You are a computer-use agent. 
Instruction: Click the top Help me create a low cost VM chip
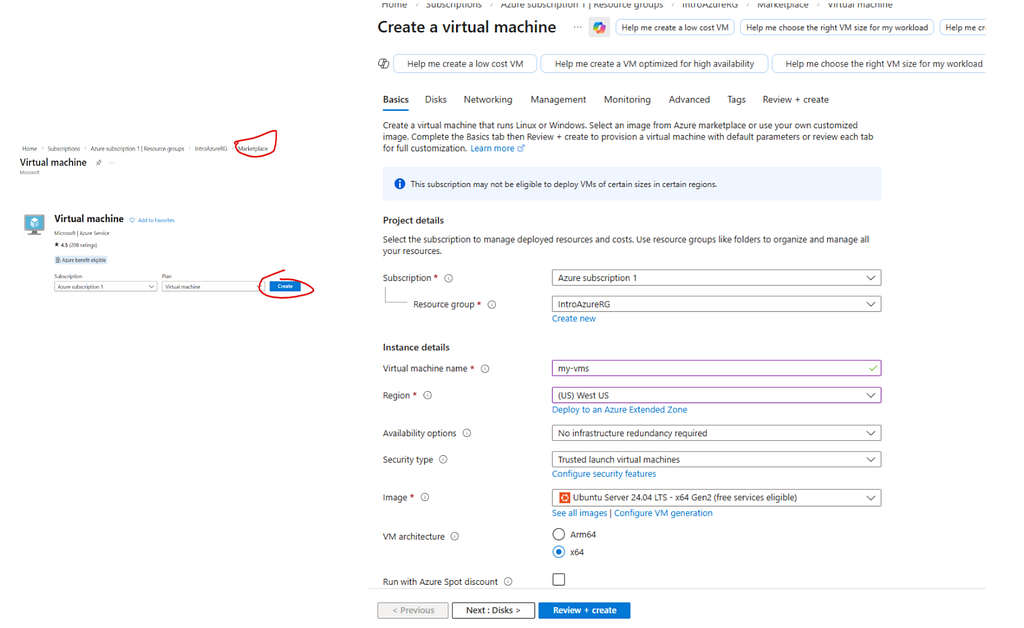point(675,27)
